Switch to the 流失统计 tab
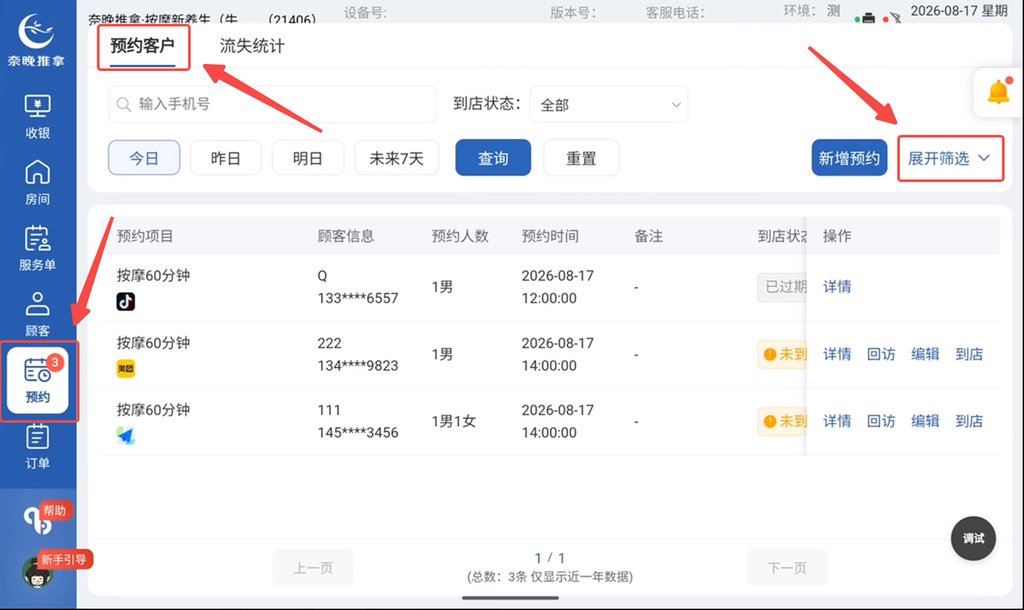The width and height of the screenshot is (1024, 610). click(252, 46)
